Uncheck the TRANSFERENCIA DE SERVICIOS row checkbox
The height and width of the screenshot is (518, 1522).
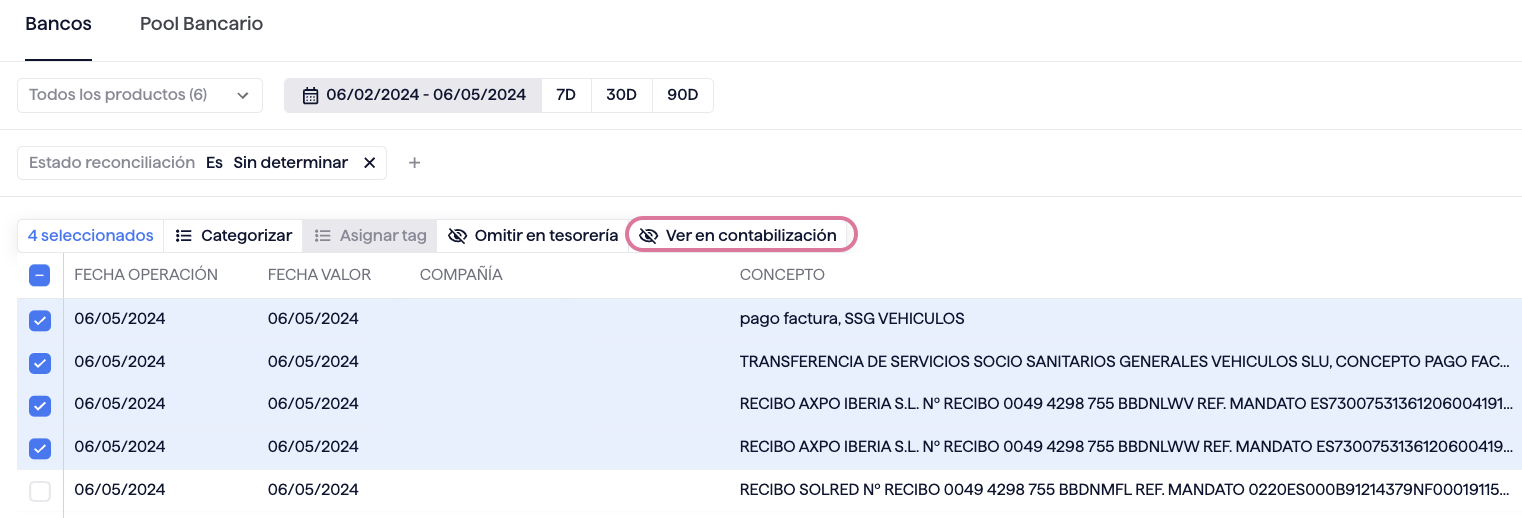pyautogui.click(x=40, y=363)
